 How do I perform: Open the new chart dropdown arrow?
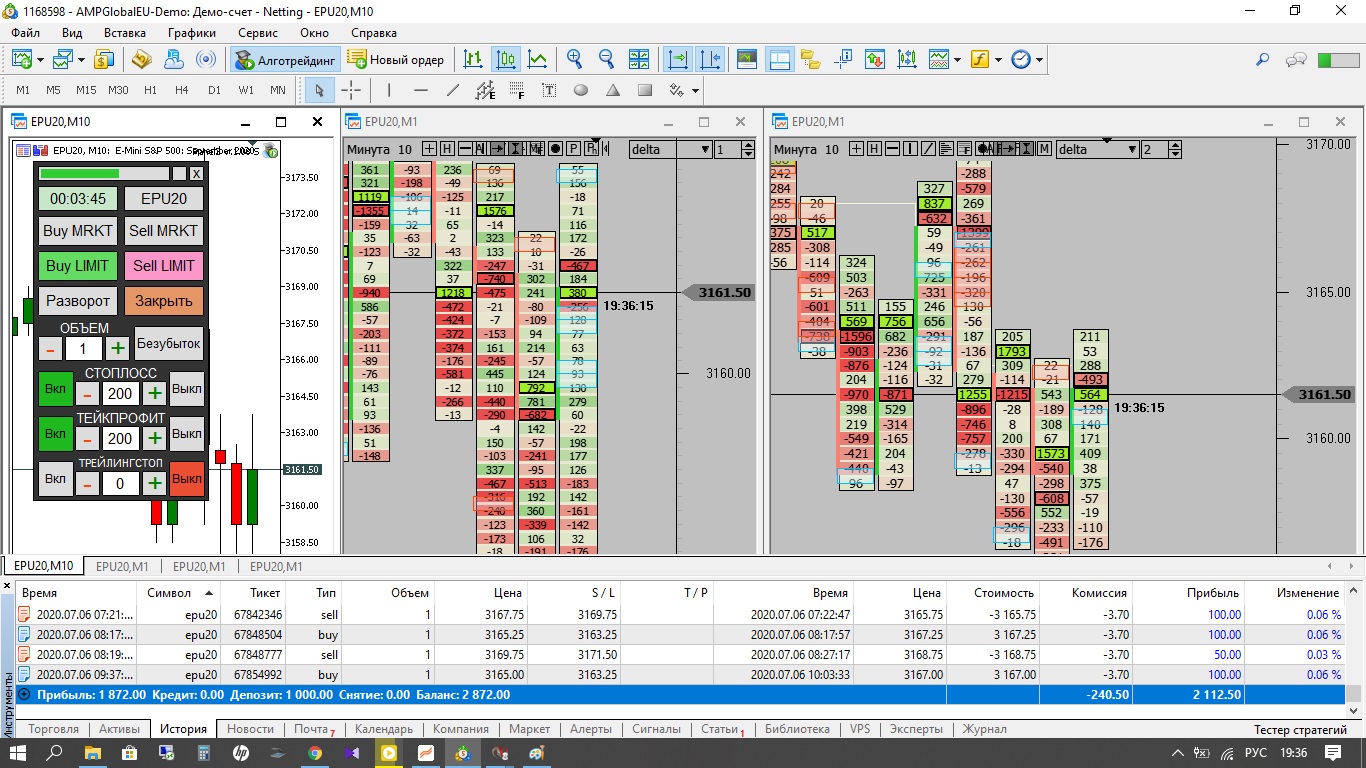pyautogui.click(x=40, y=59)
